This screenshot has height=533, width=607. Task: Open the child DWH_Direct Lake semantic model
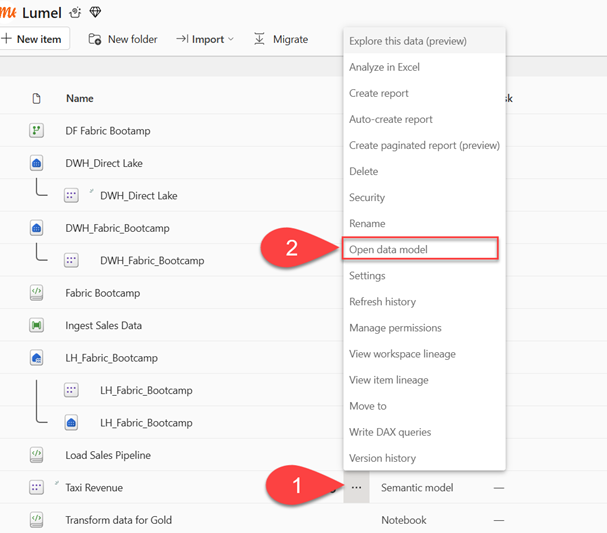pos(139,196)
